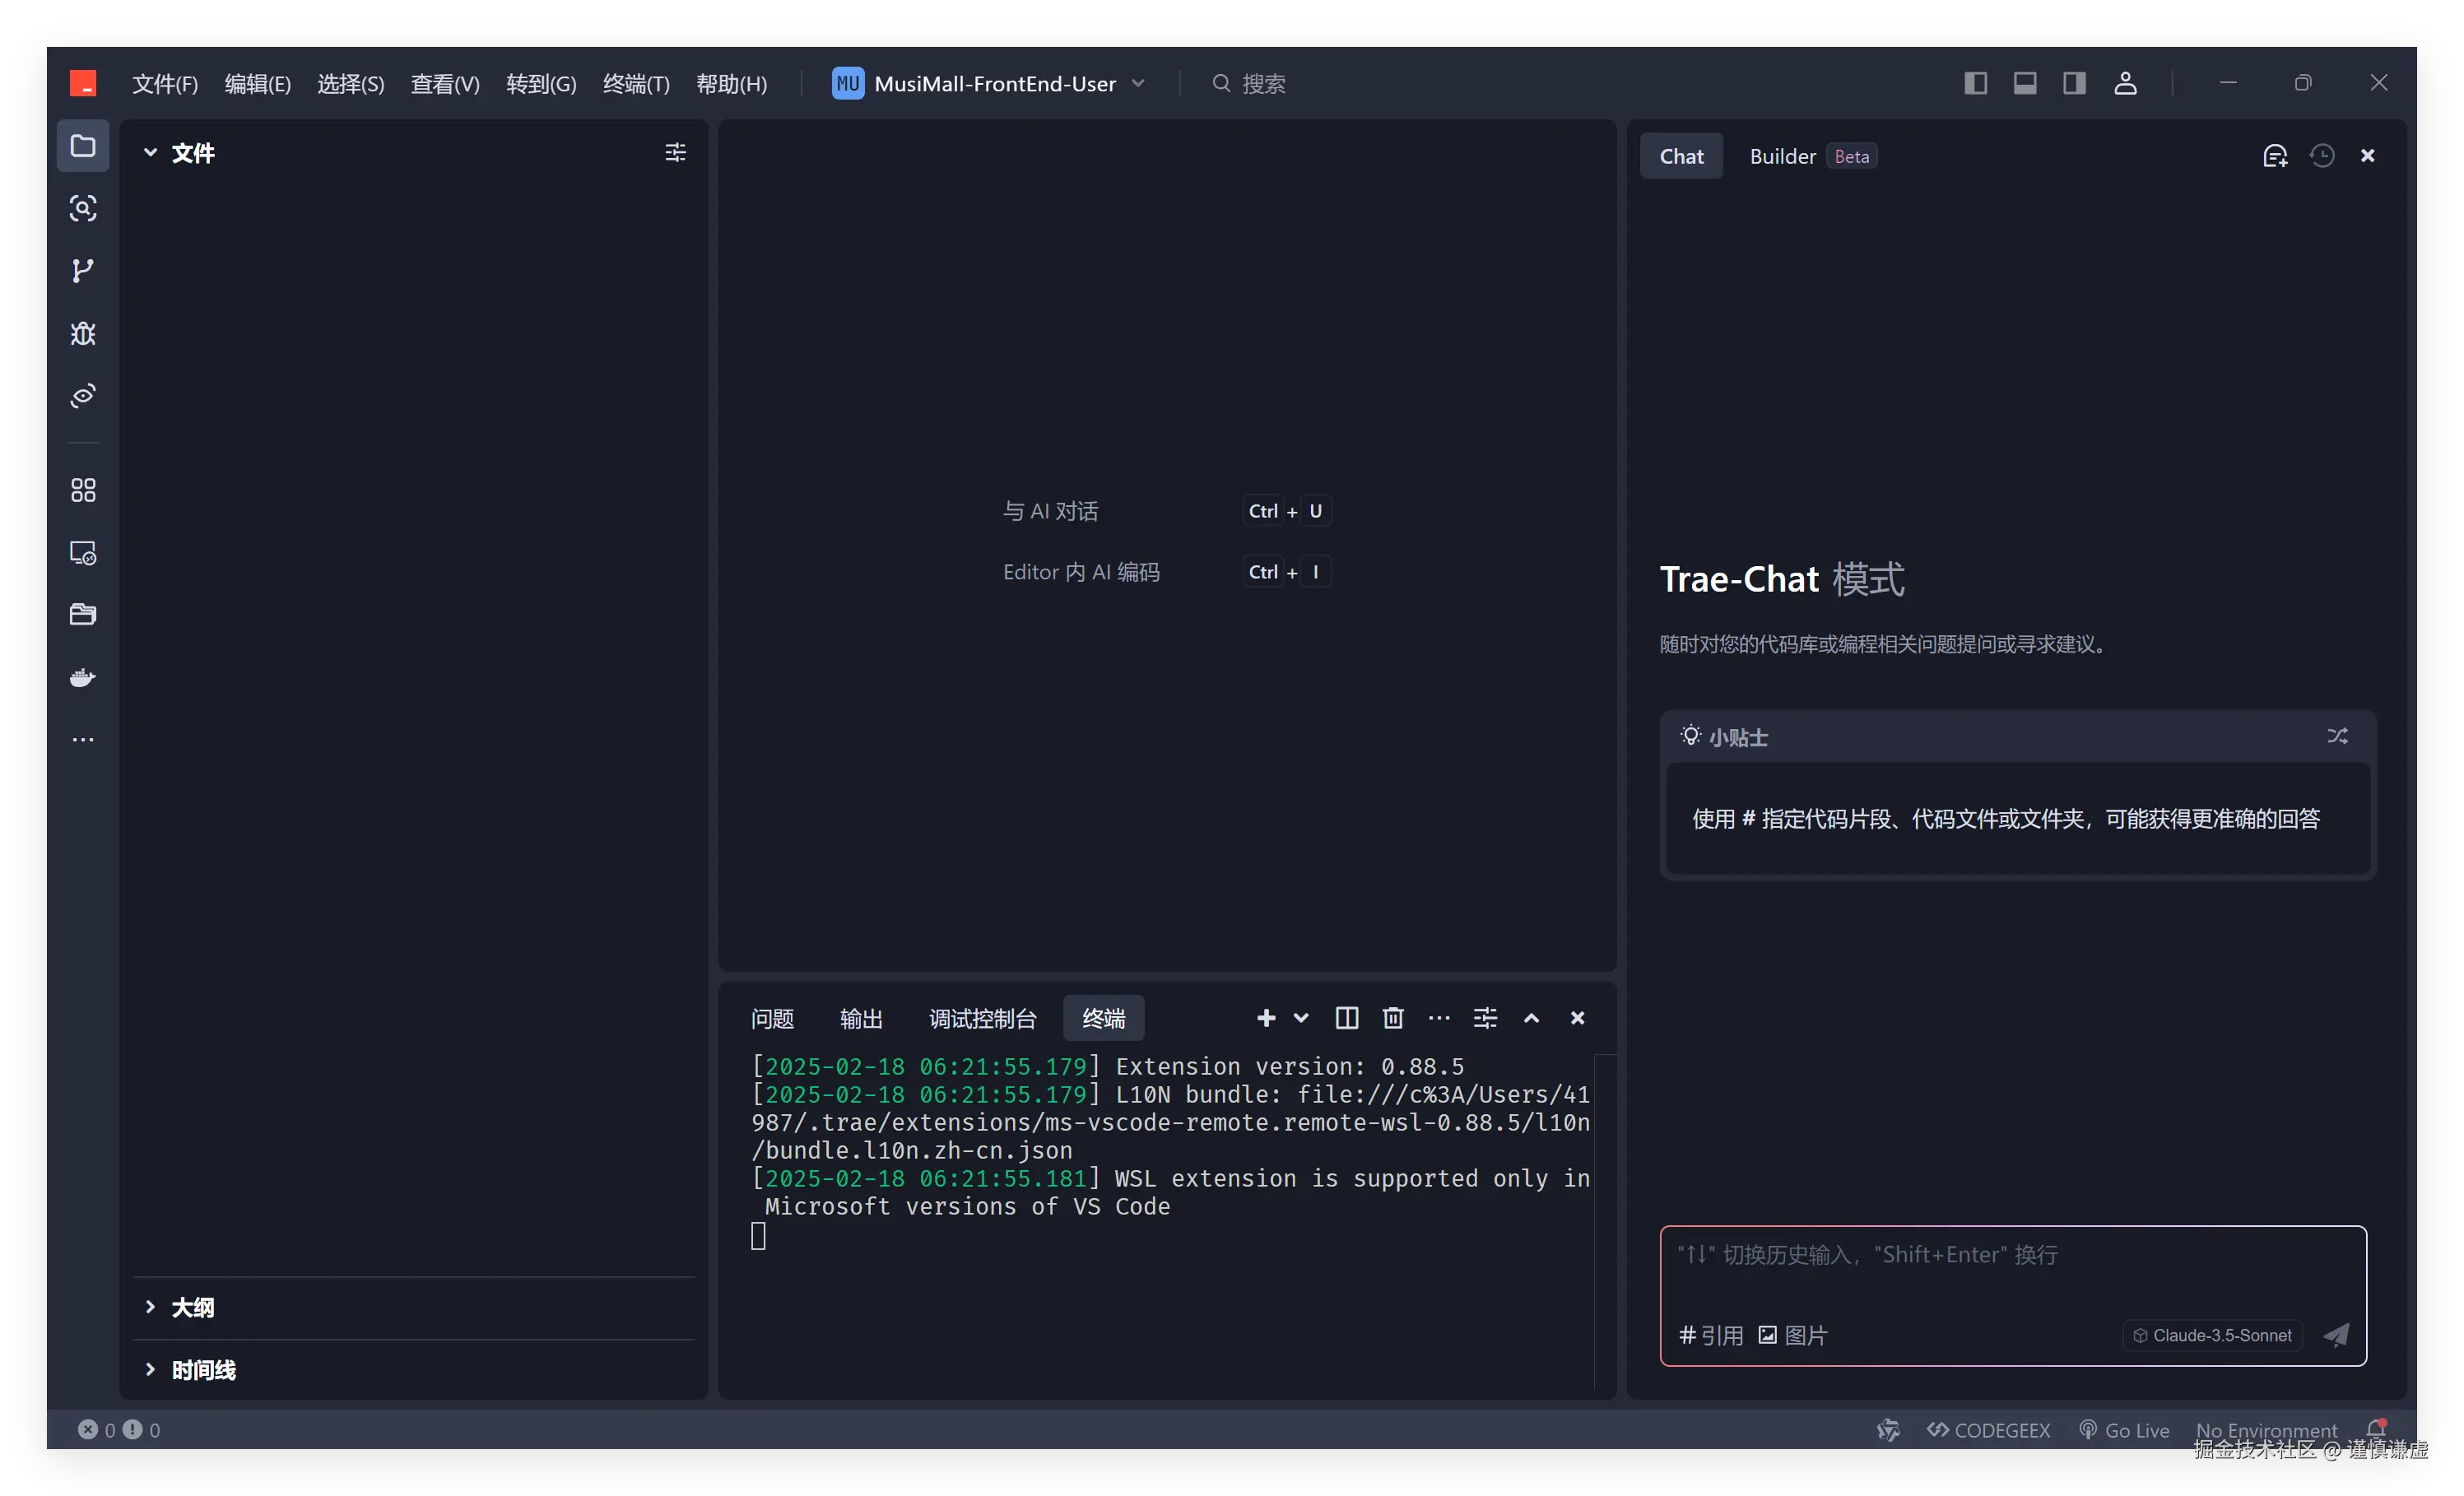Toggle the bottom panel layout button

[2025, 83]
